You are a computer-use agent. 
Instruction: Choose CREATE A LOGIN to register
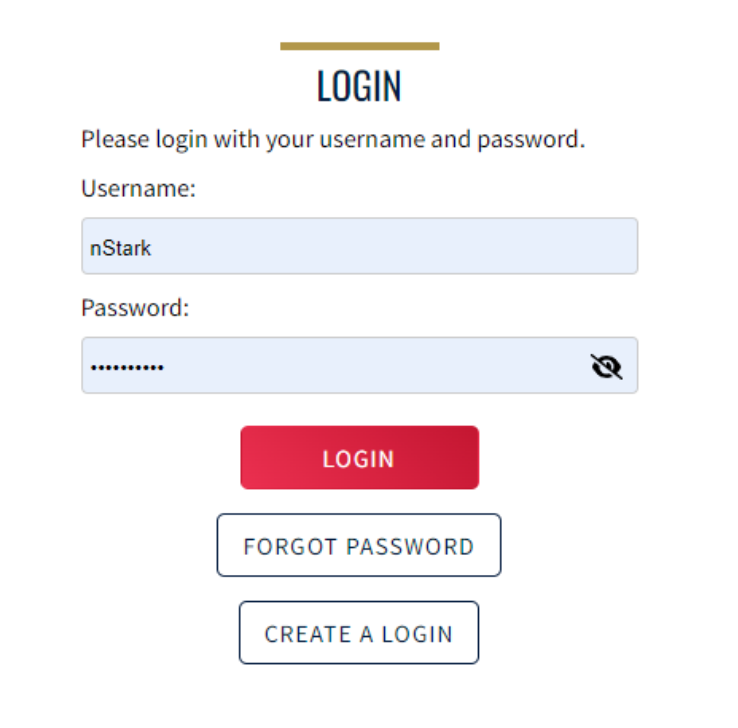coord(359,633)
